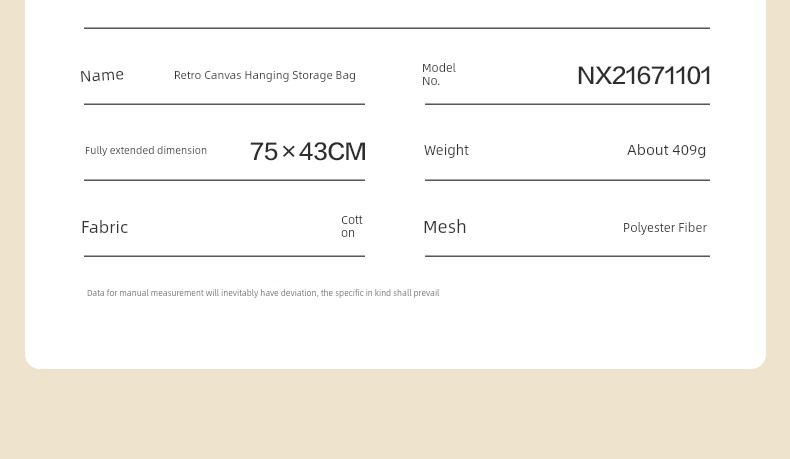Select model number NX21671101
The width and height of the screenshot is (790, 459).
(x=644, y=76)
